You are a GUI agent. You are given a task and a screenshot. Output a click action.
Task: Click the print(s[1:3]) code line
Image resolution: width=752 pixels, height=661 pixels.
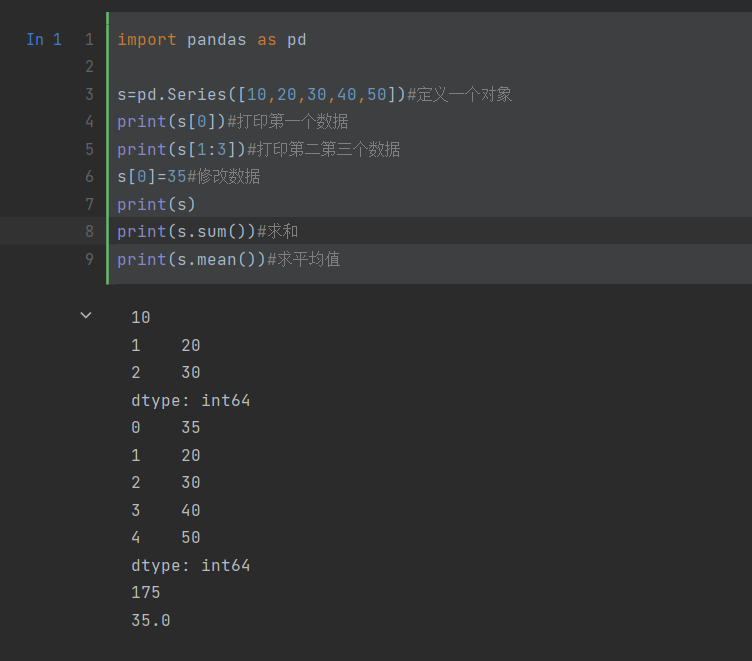click(258, 150)
